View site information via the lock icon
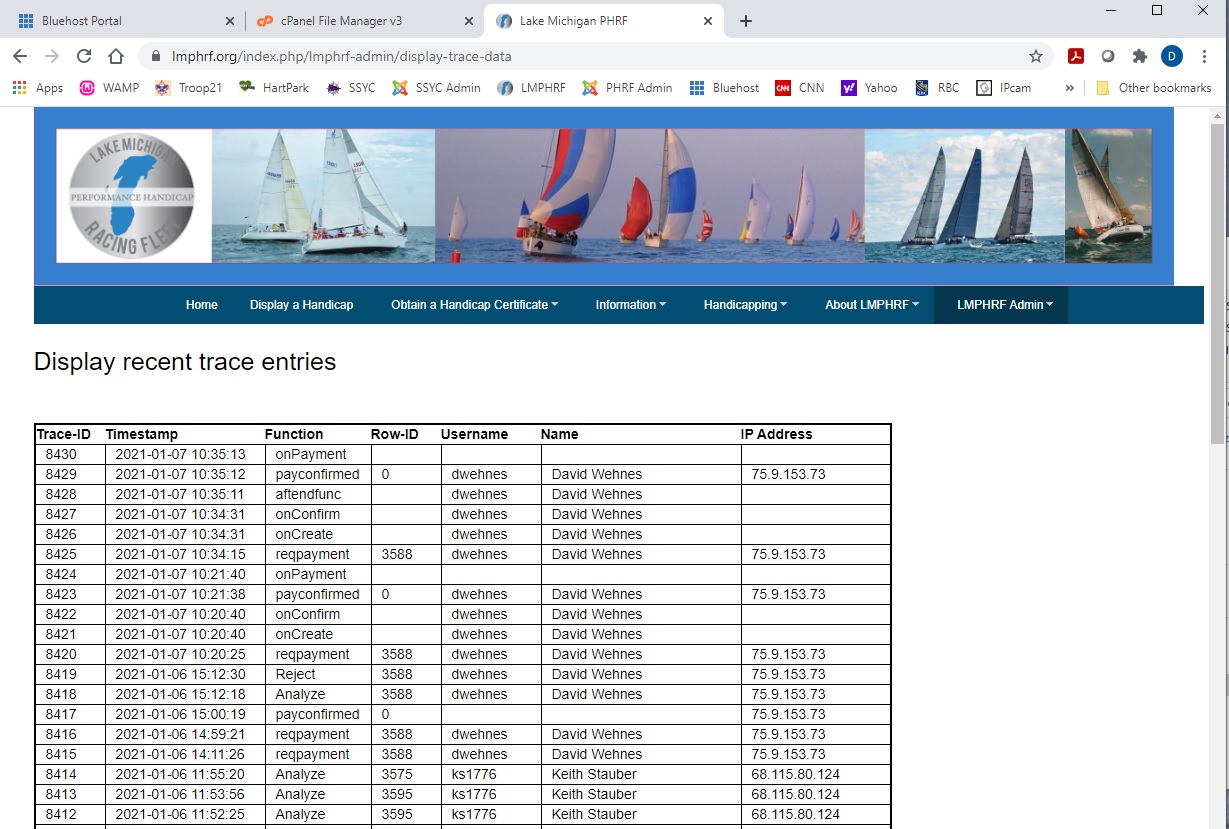The width and height of the screenshot is (1229, 829). (x=155, y=56)
